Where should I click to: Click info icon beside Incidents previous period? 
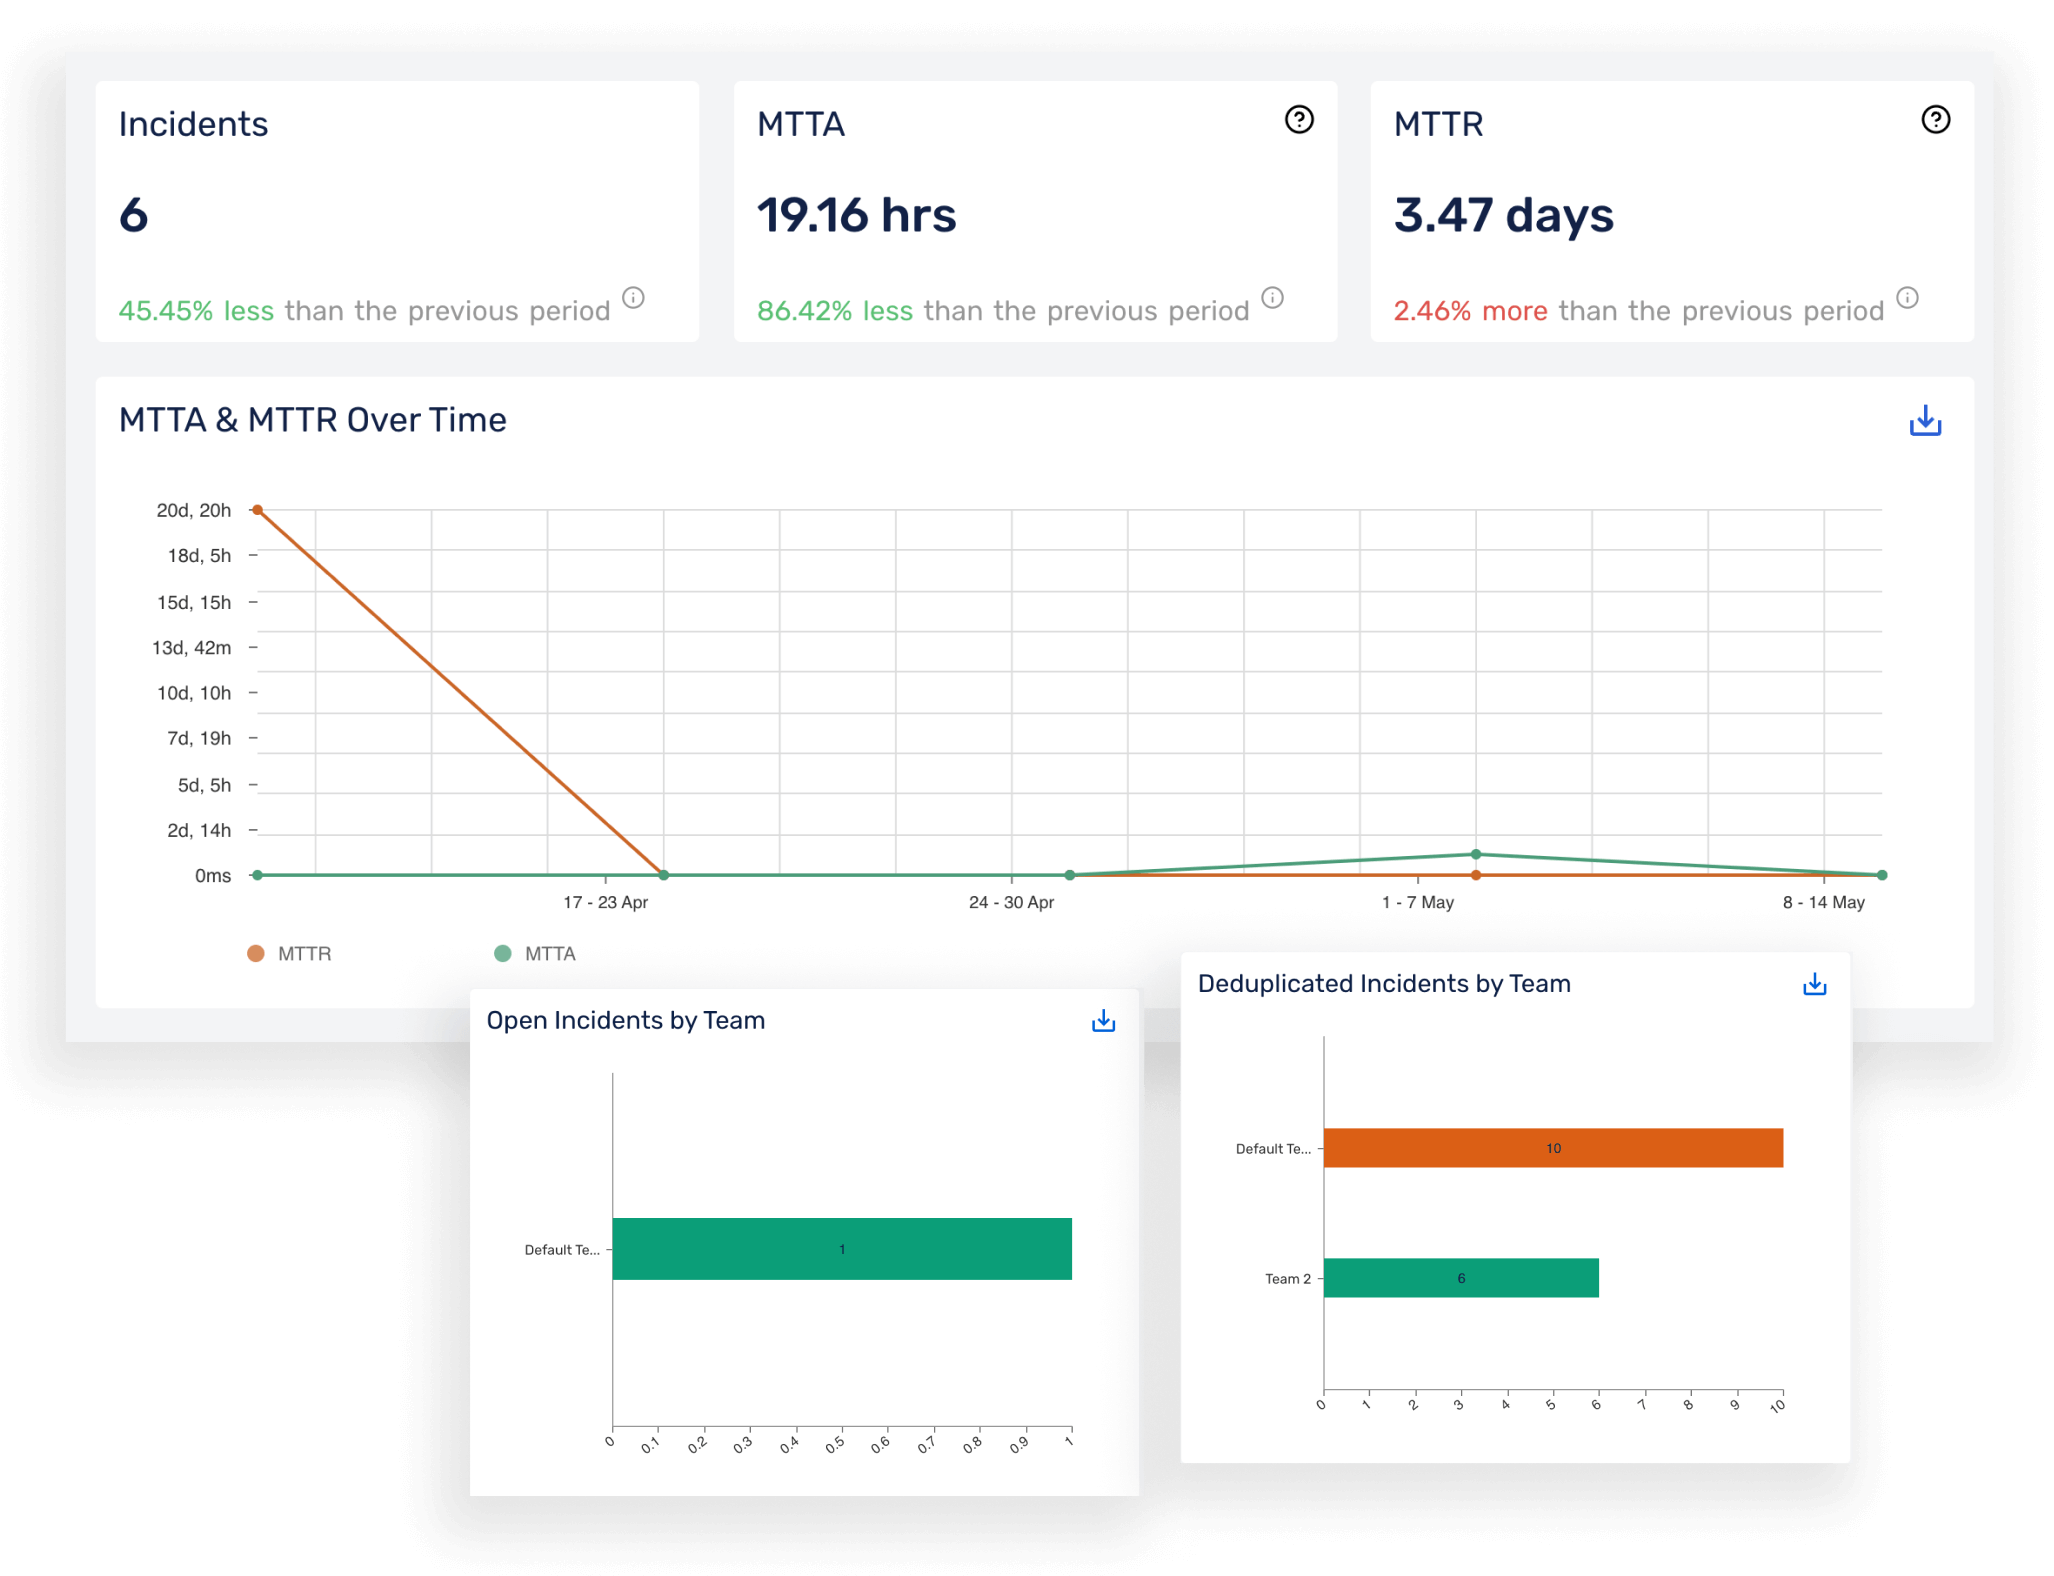pos(633,298)
